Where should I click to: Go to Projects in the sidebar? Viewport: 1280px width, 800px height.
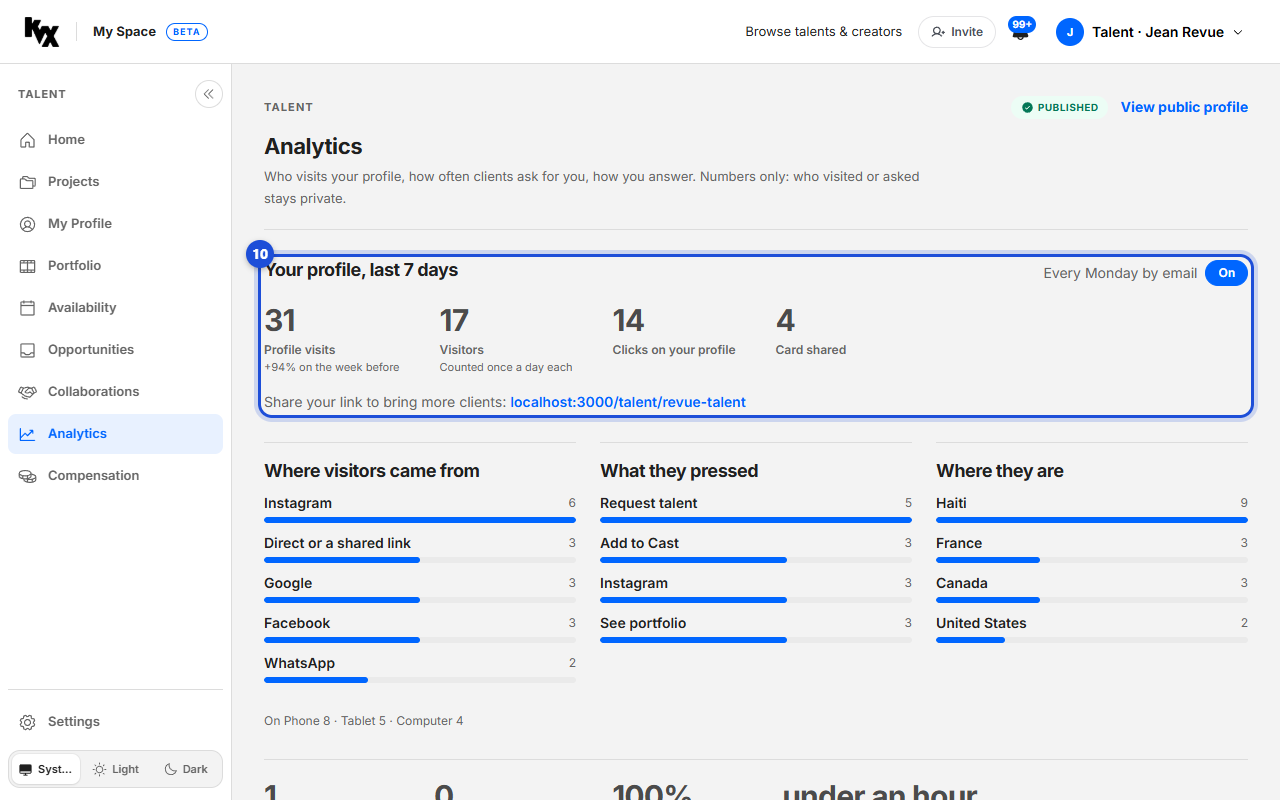click(x=115, y=182)
